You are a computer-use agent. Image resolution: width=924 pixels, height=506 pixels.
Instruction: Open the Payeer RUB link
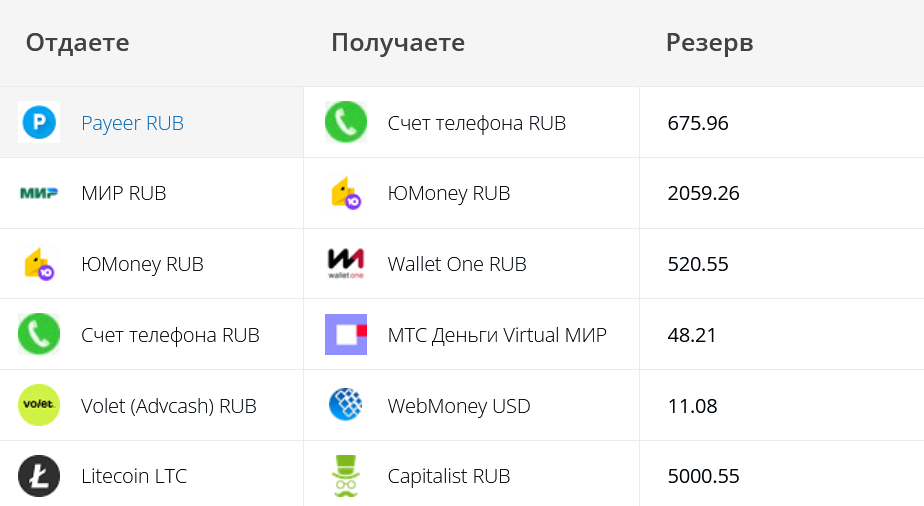click(133, 123)
